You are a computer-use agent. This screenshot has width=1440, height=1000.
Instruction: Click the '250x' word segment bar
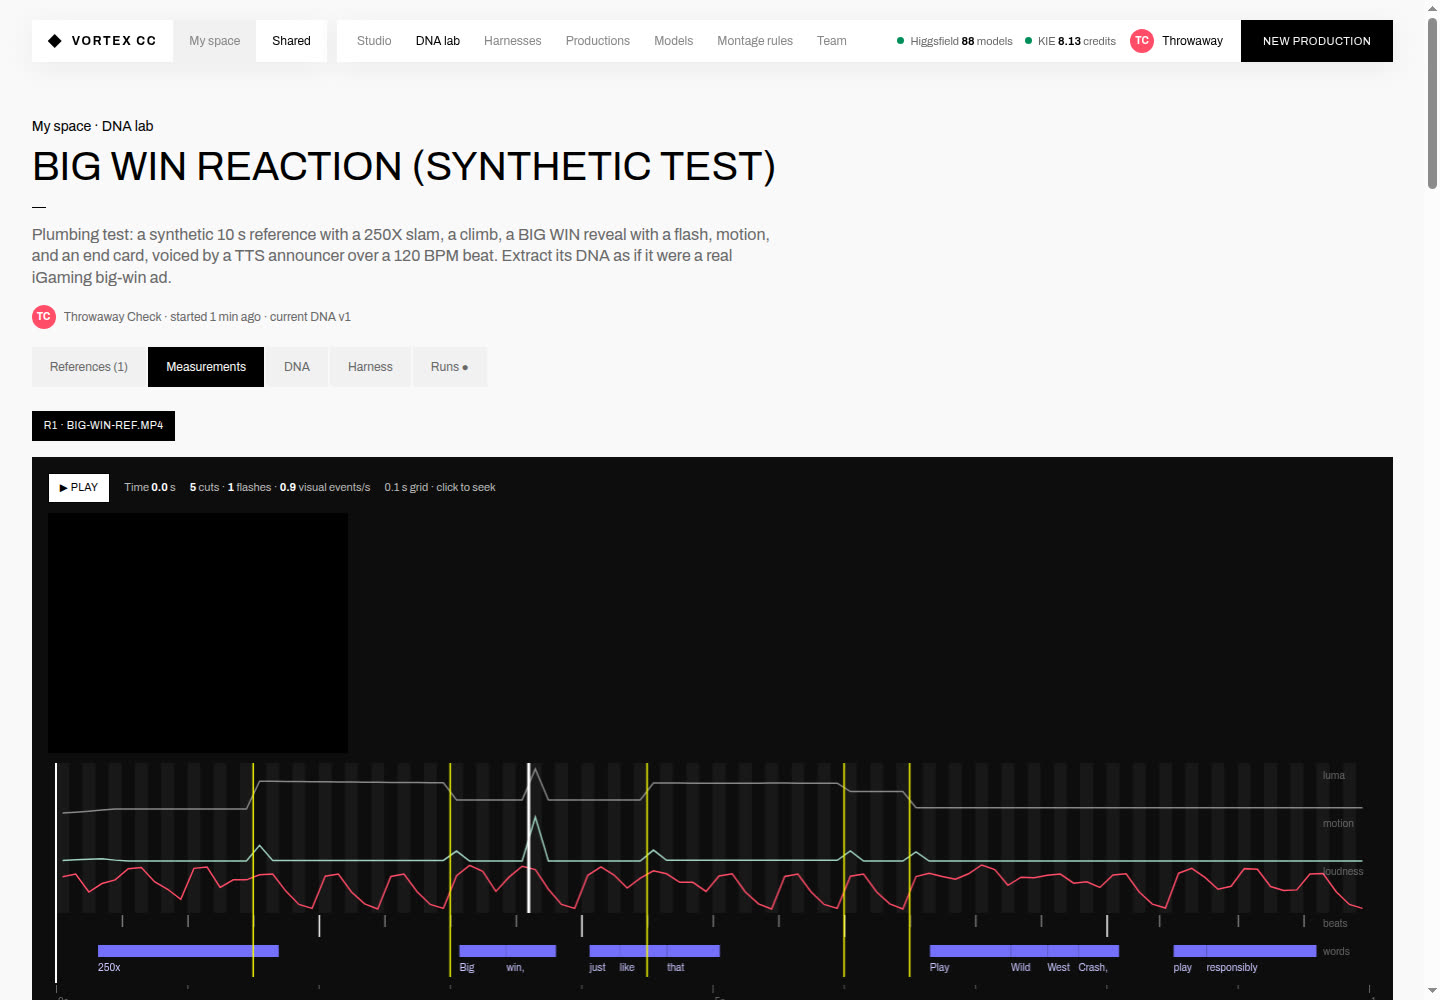pos(188,951)
